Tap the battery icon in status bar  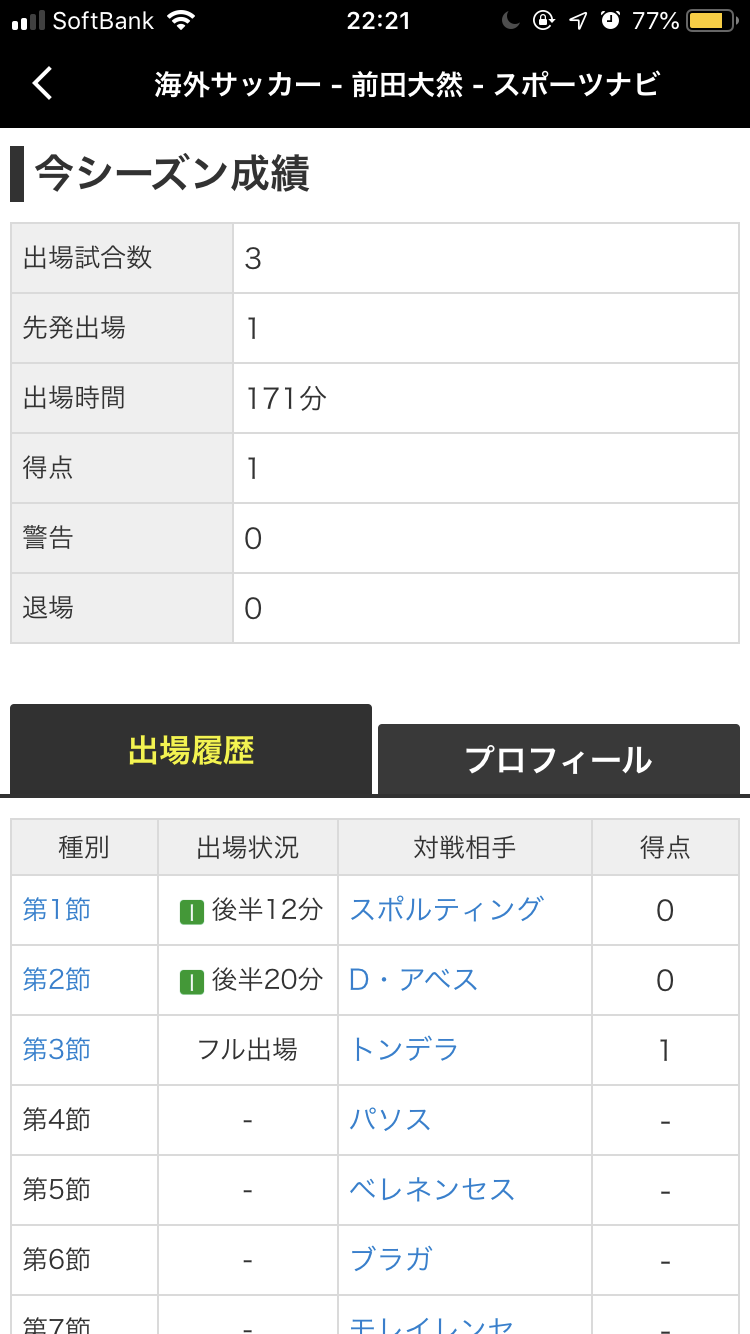(714, 20)
